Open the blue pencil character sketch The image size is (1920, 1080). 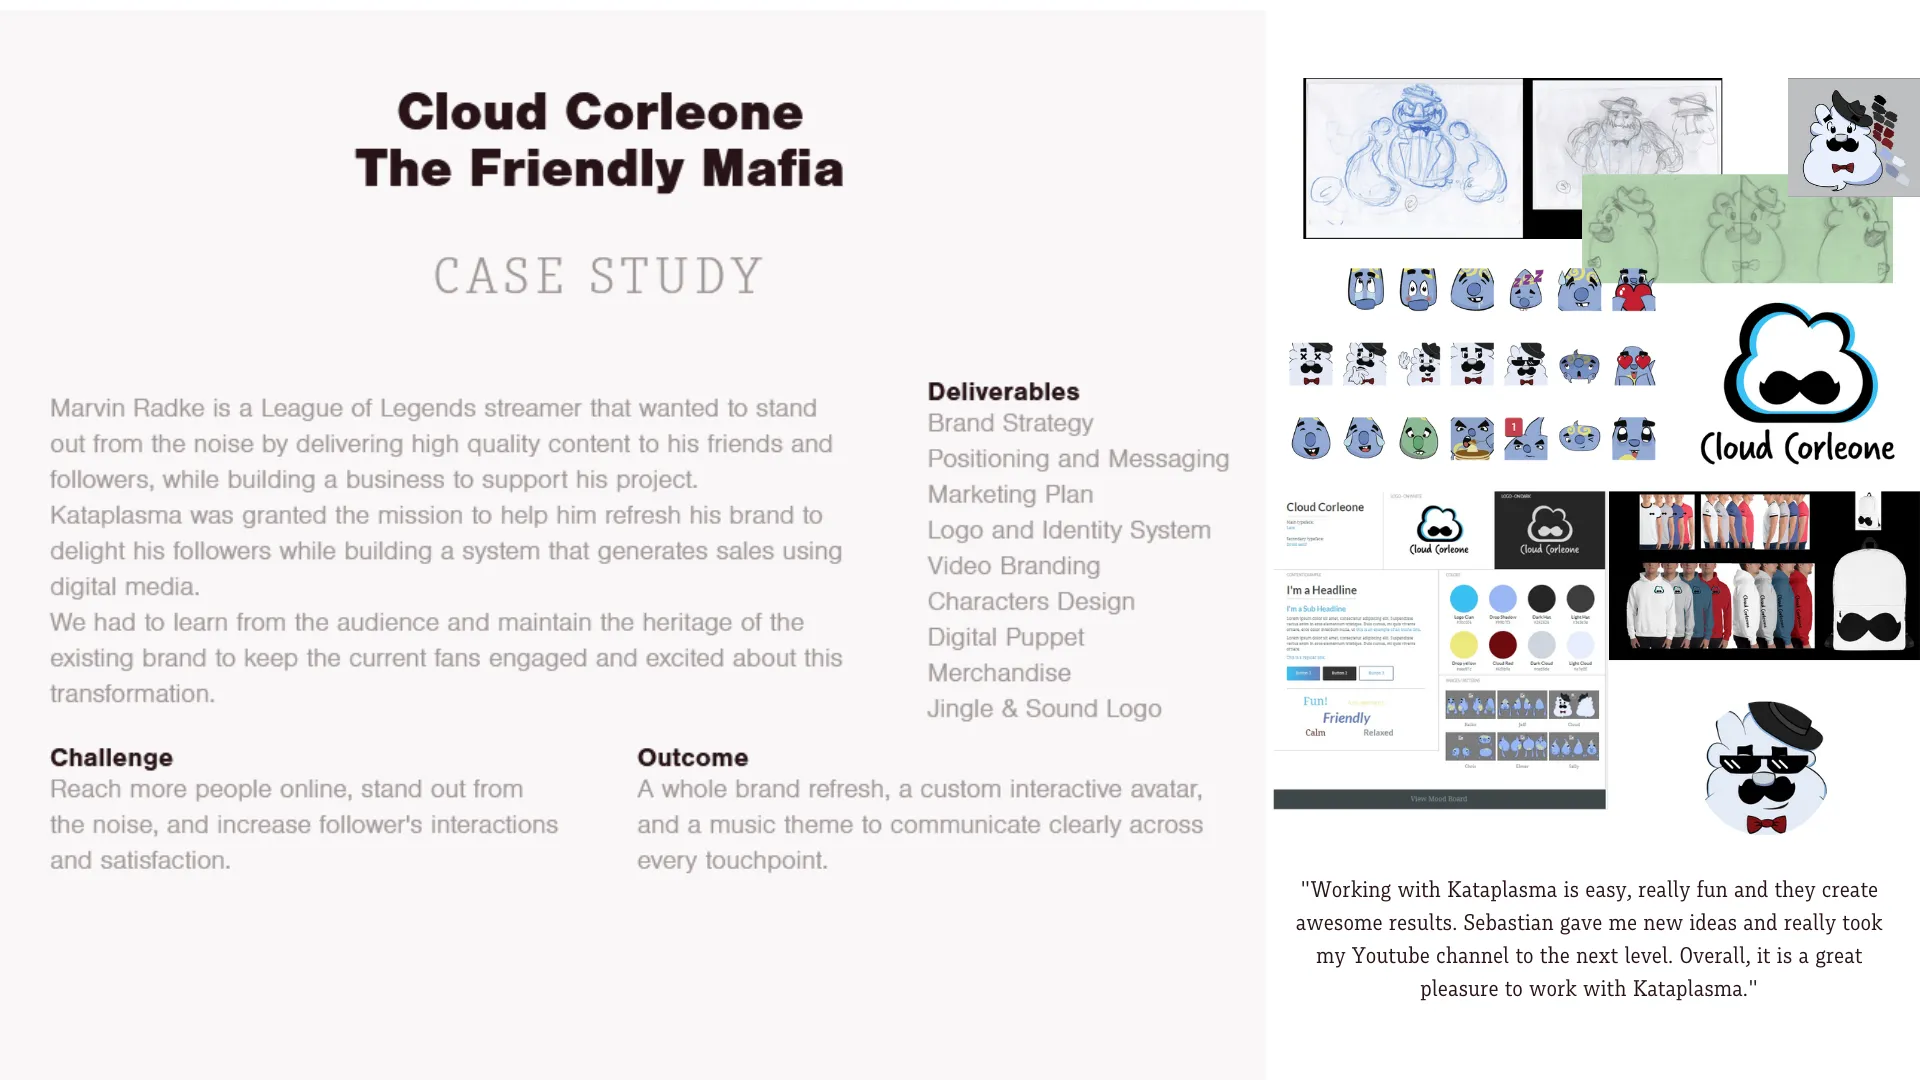click(1414, 158)
